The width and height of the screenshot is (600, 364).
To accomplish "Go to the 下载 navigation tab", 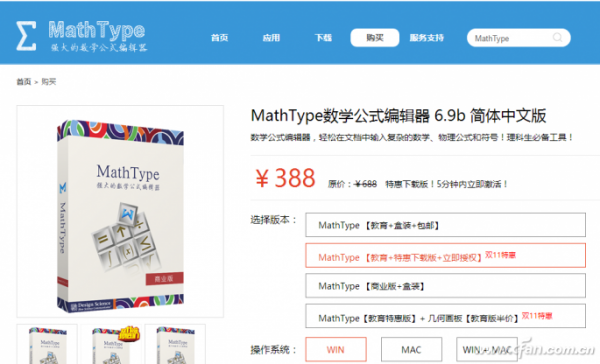I will (x=323, y=38).
